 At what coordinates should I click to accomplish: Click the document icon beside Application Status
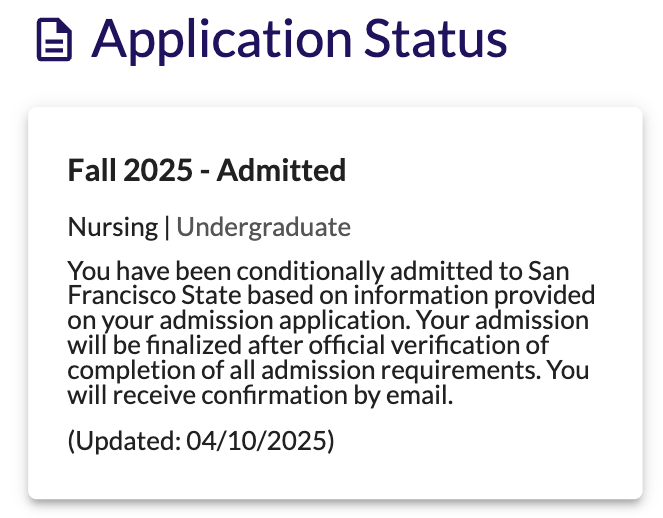(54, 41)
